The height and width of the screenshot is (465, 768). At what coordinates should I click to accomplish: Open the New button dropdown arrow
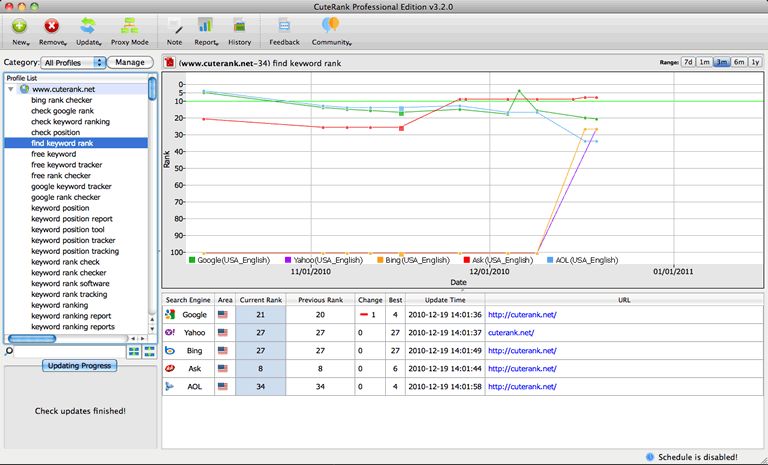tap(28, 44)
